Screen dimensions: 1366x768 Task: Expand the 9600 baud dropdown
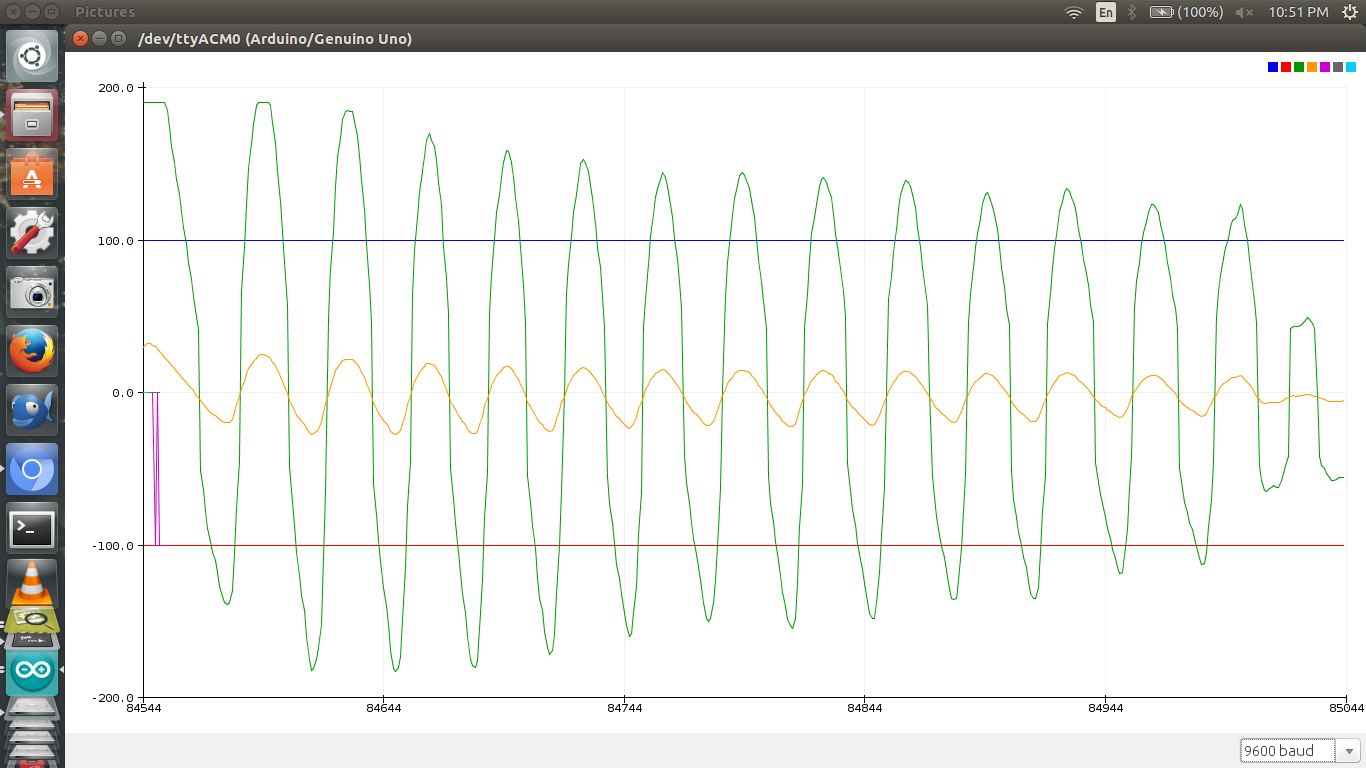point(1300,750)
